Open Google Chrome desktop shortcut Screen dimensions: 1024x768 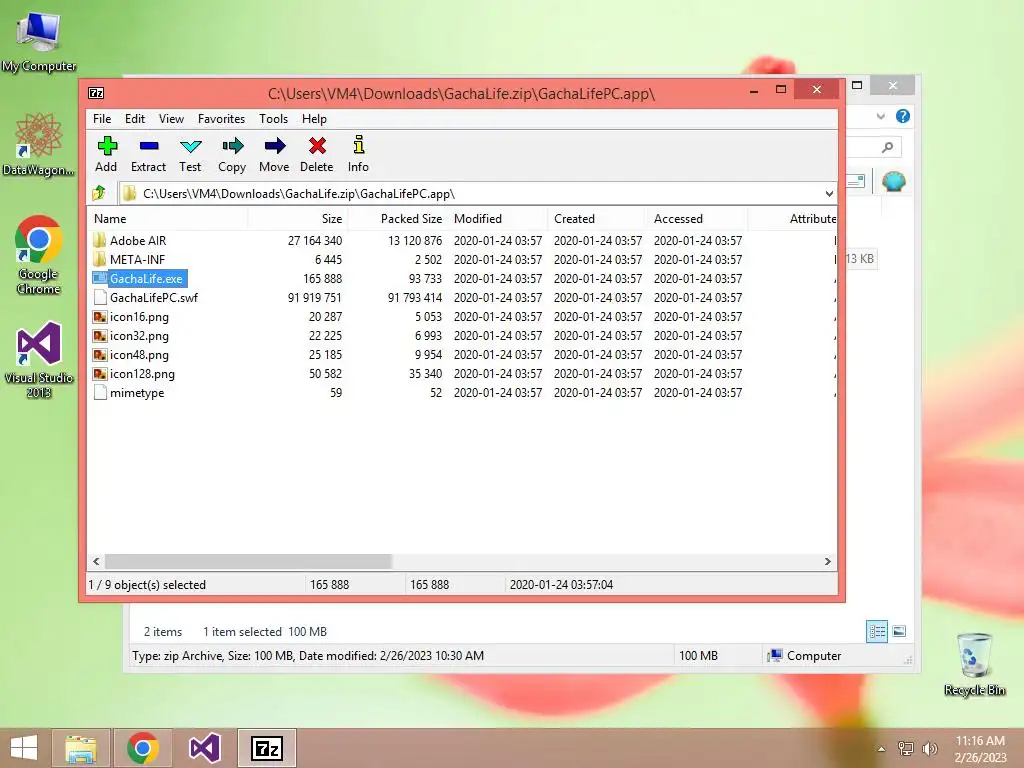pyautogui.click(x=39, y=255)
